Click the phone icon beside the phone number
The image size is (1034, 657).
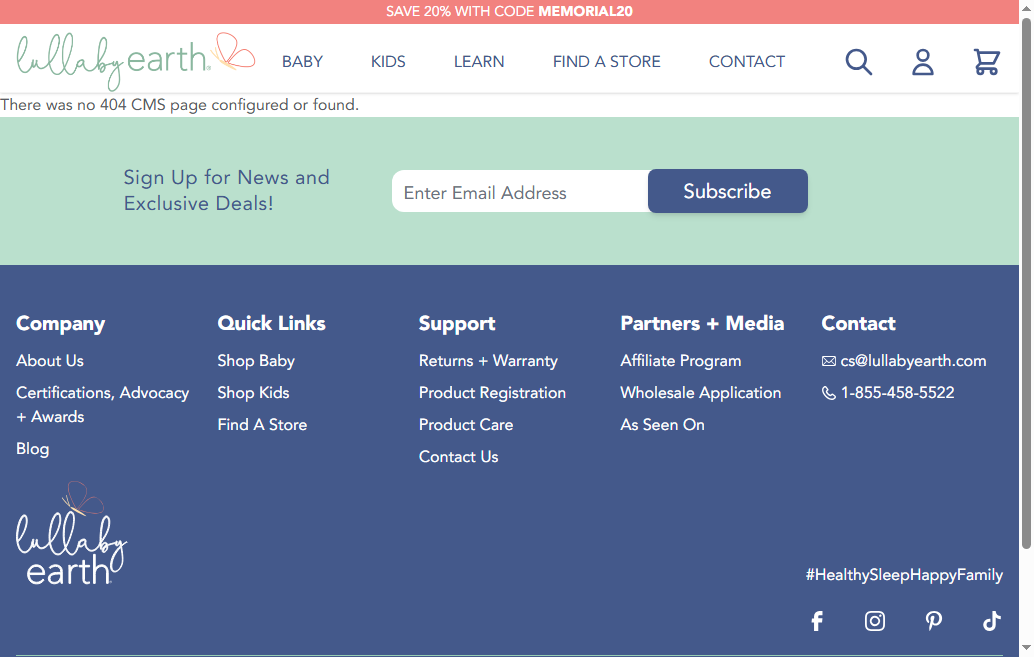point(829,393)
